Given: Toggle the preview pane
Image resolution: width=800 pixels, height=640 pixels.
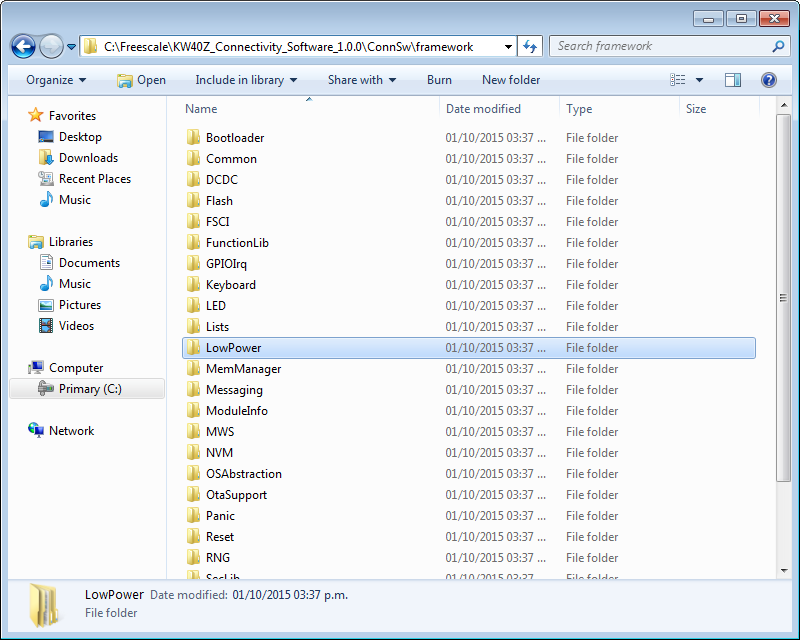Looking at the screenshot, I should (x=733, y=80).
